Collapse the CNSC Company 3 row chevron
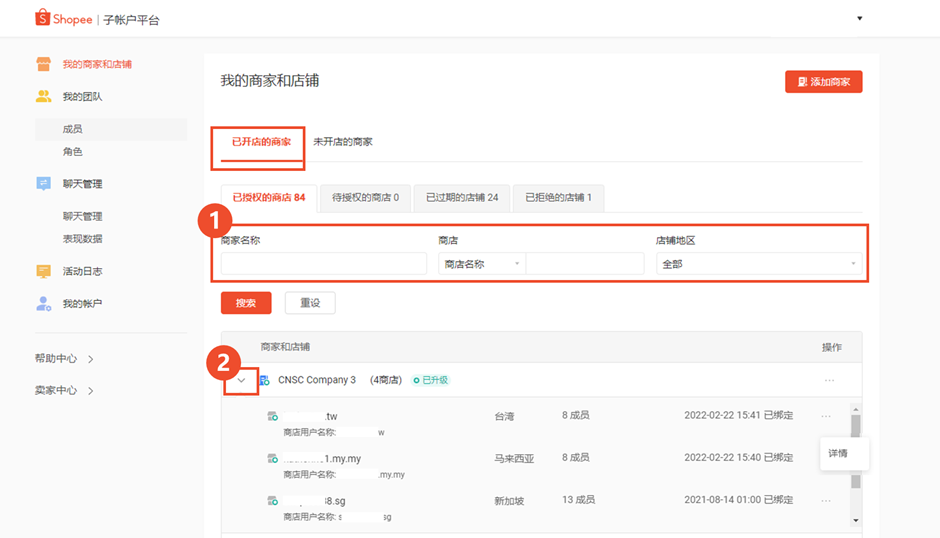Screen dimensions: 940x538 [241, 380]
